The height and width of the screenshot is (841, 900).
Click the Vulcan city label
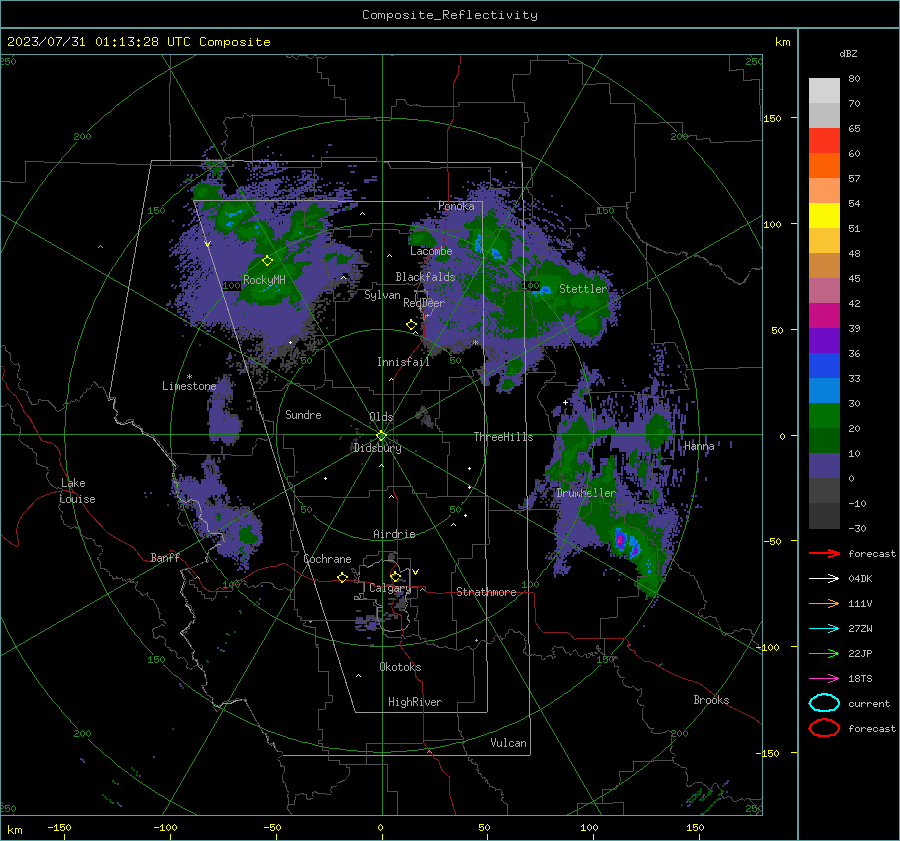(508, 743)
